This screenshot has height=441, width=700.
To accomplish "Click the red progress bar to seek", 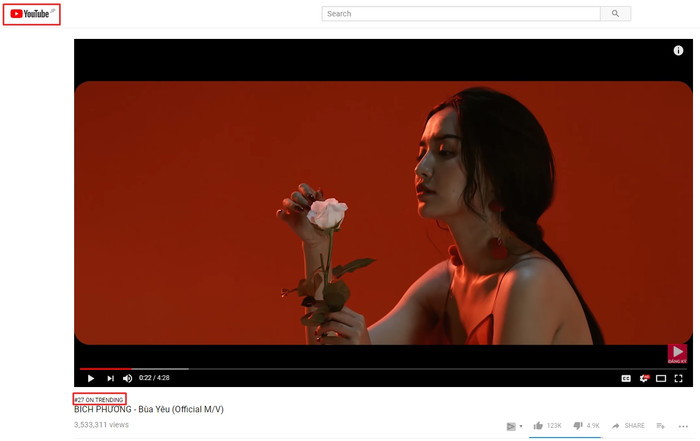I will [106, 369].
